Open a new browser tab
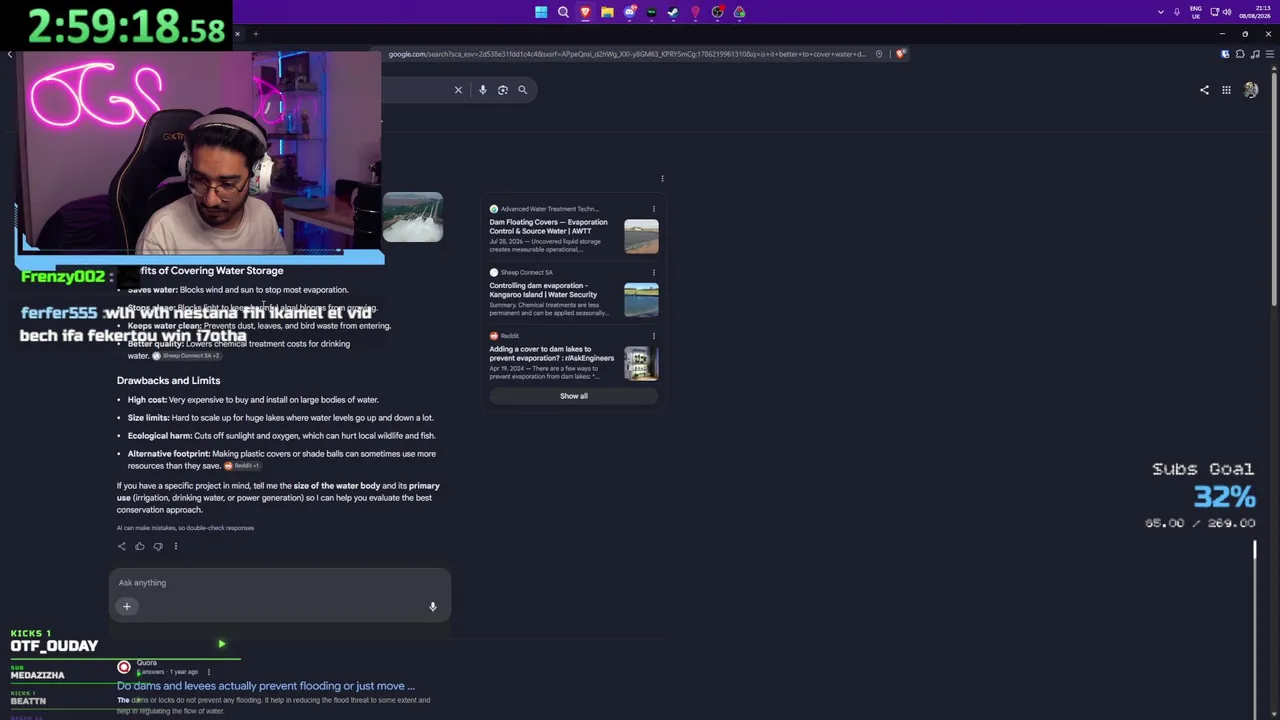This screenshot has height=720, width=1280. point(255,34)
